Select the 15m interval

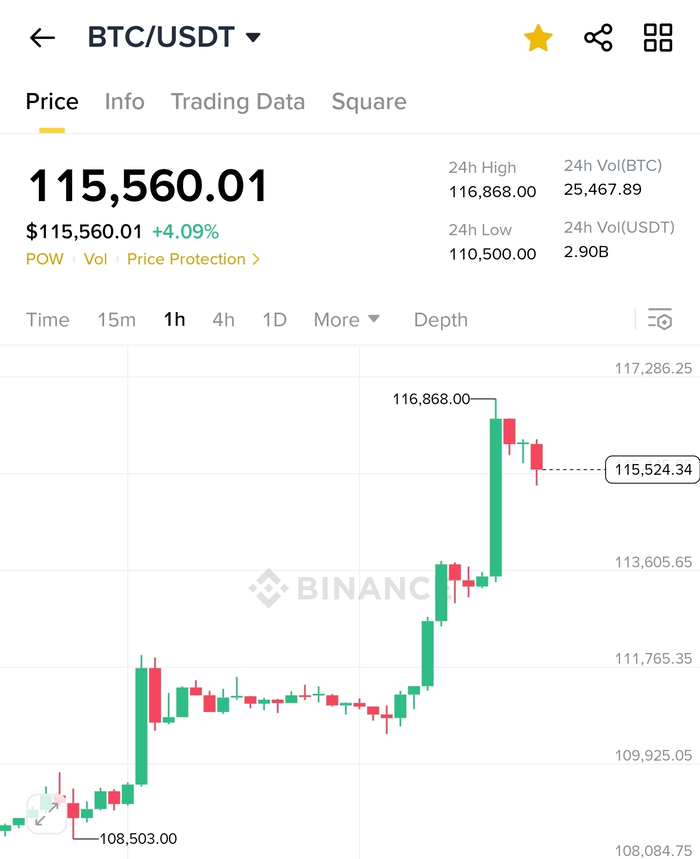click(117, 319)
